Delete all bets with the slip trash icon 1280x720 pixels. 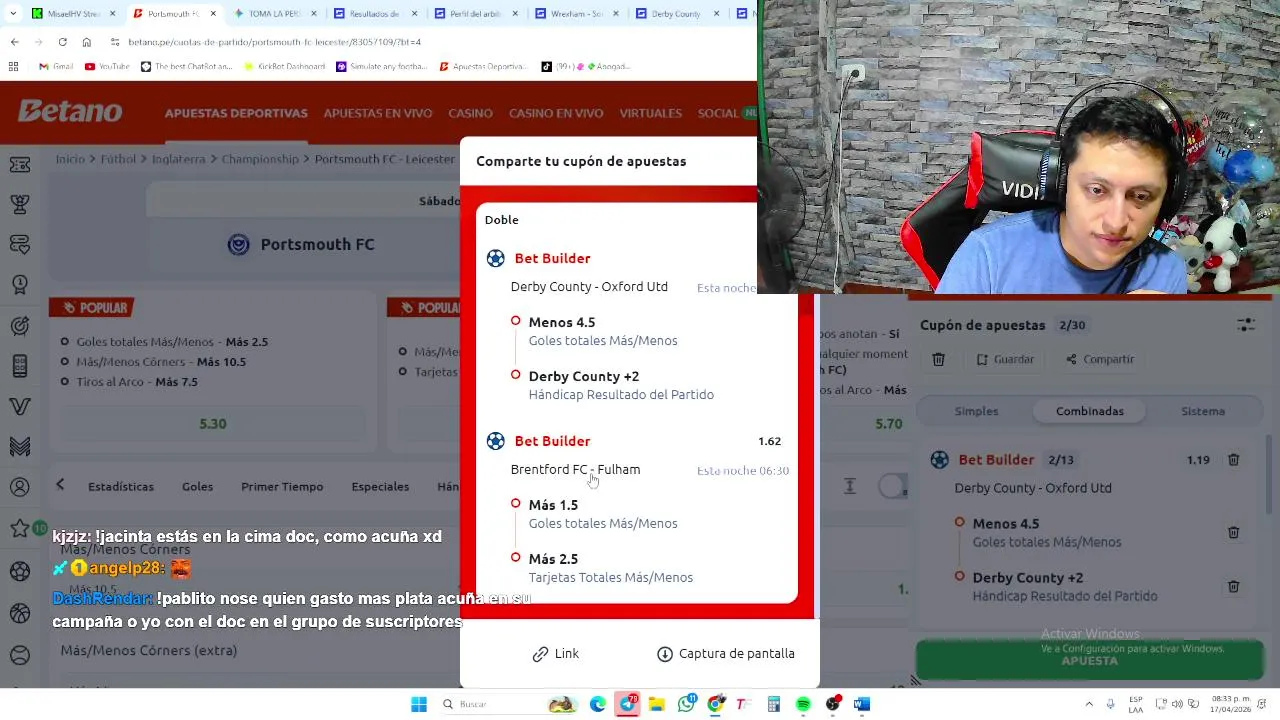[938, 359]
